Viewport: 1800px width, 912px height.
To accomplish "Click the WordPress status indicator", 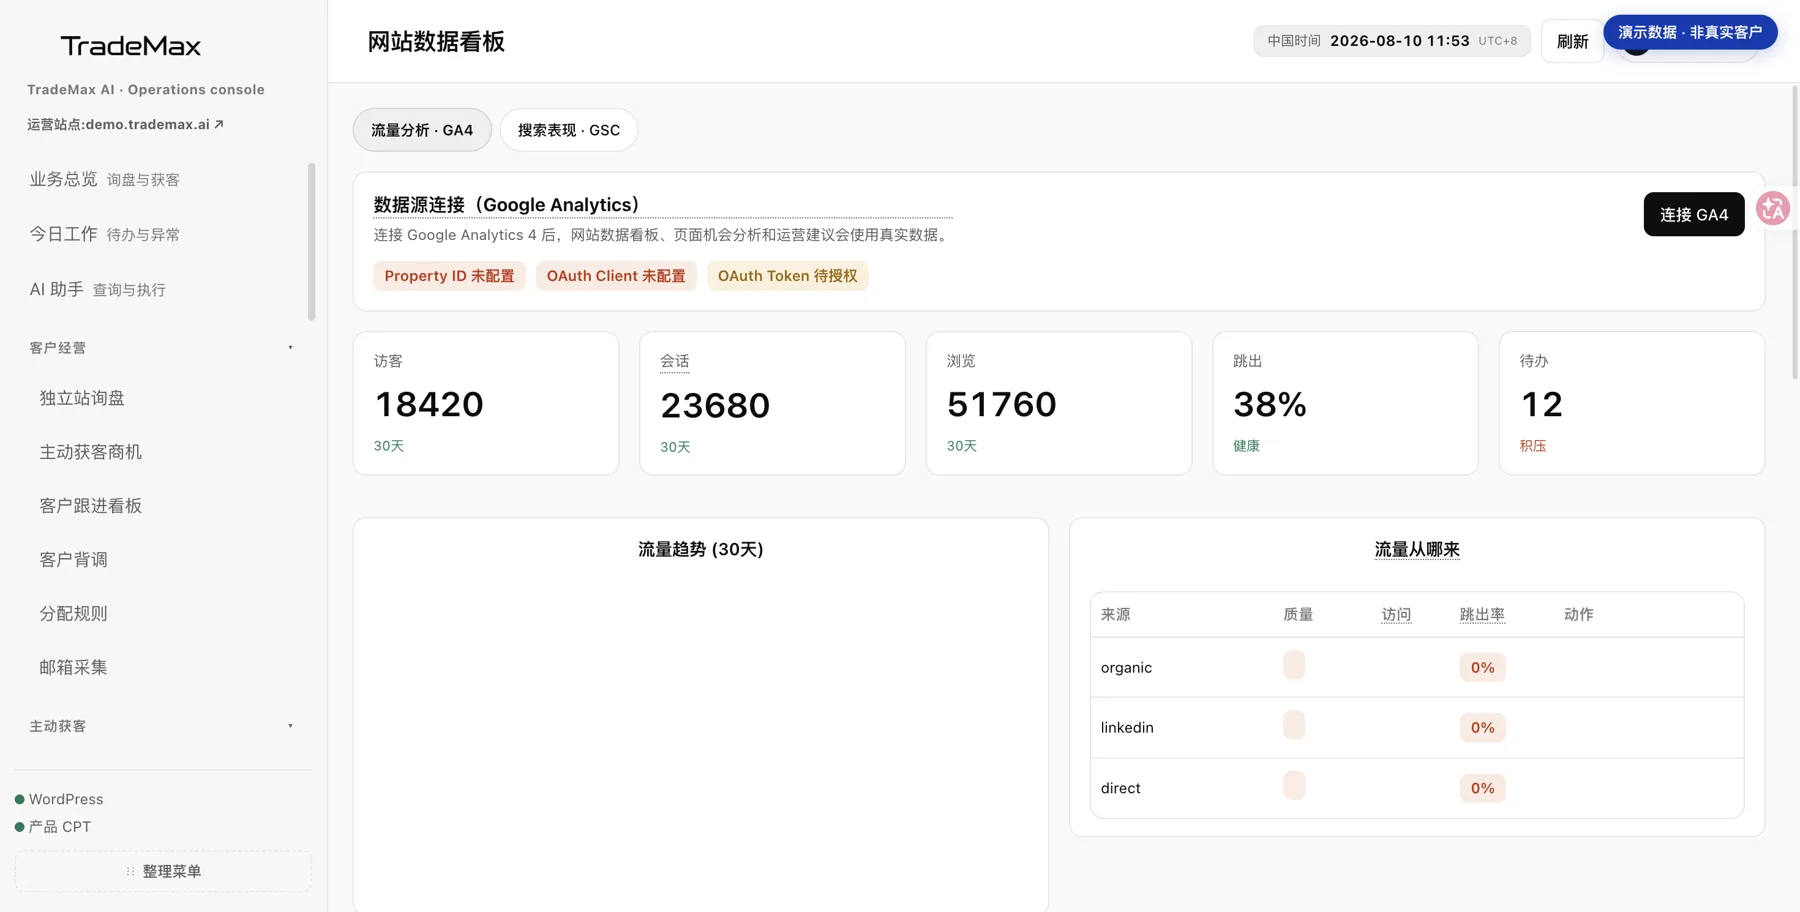I will coord(59,799).
